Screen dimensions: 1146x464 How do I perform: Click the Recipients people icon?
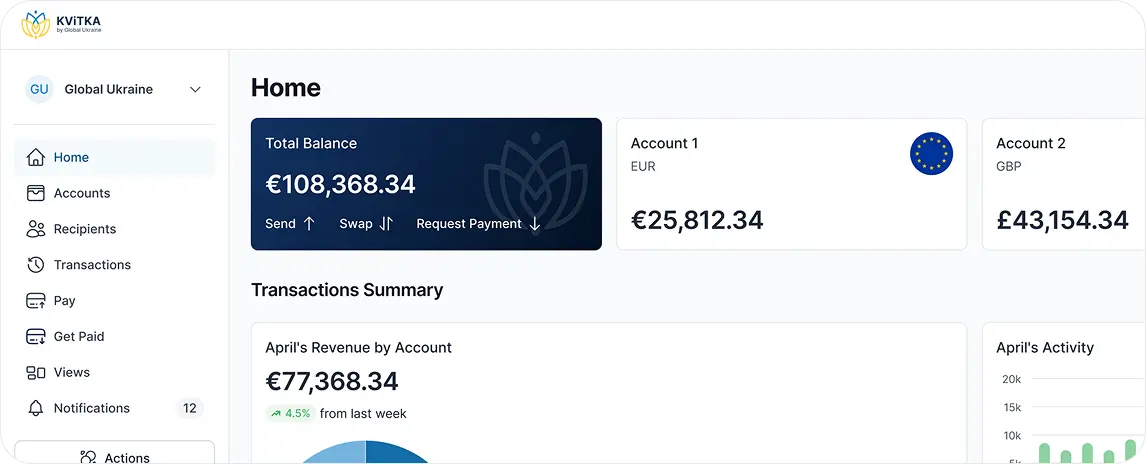pyautogui.click(x=36, y=229)
